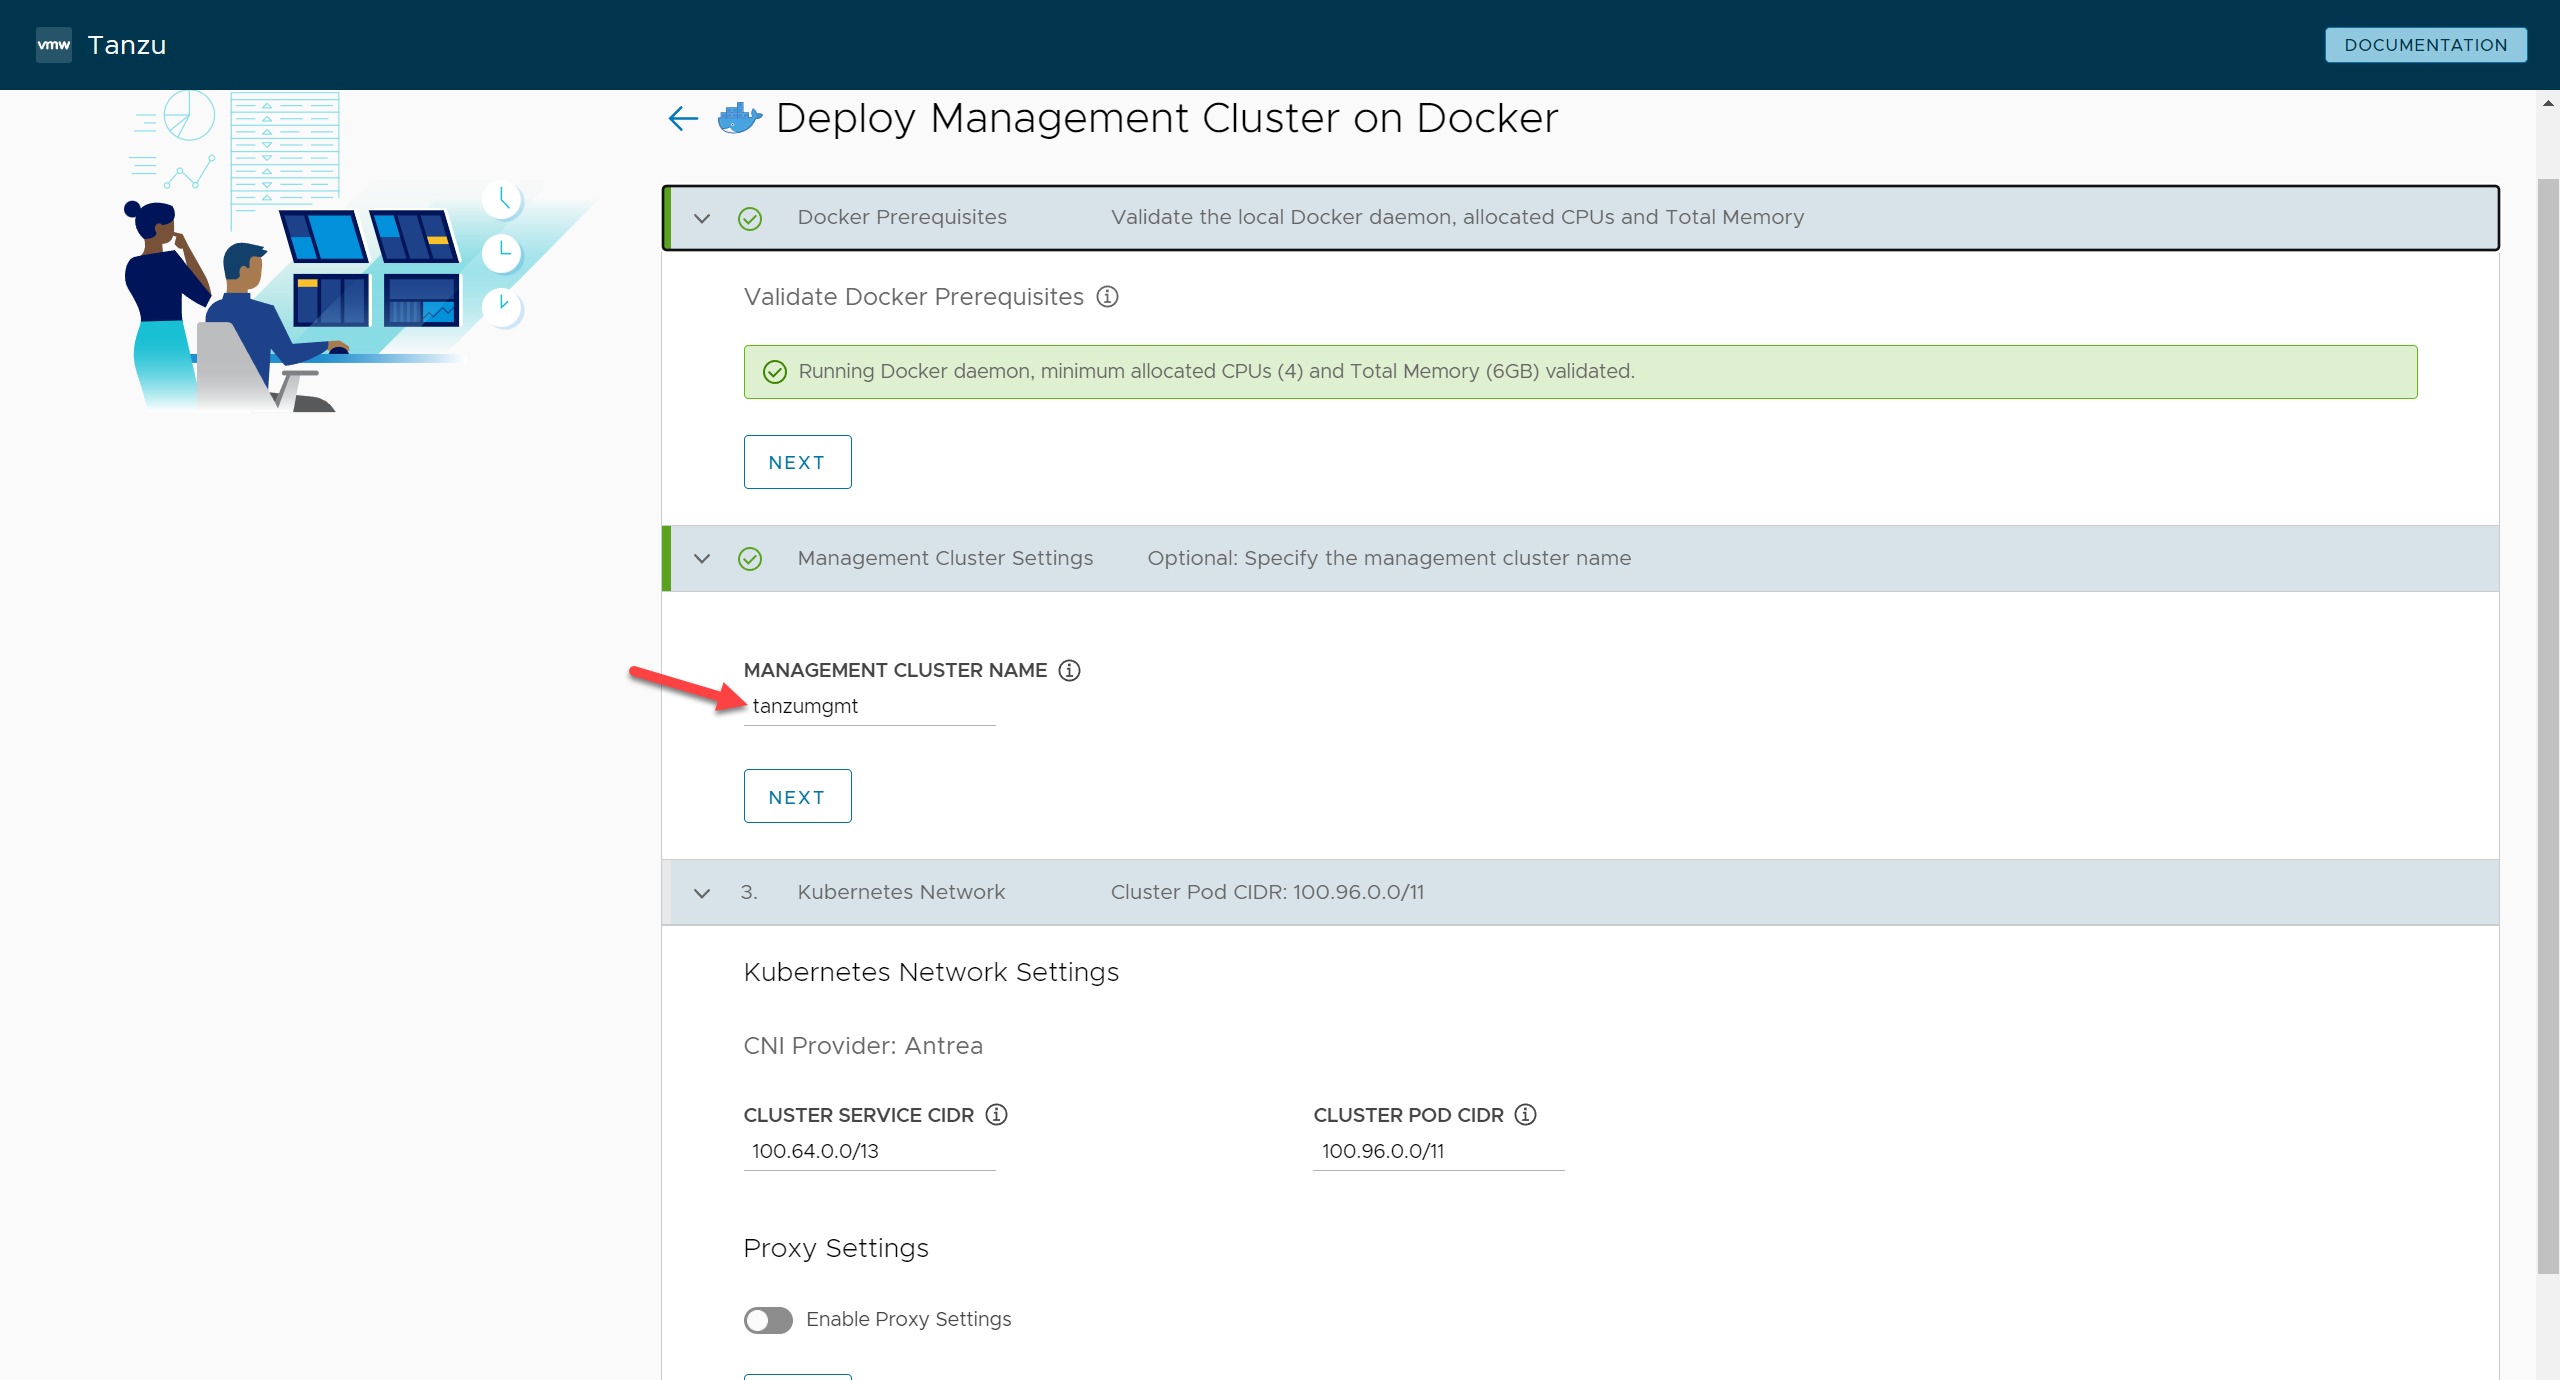This screenshot has height=1380, width=2560.
Task: Click the step number '3.' label
Action: click(749, 892)
